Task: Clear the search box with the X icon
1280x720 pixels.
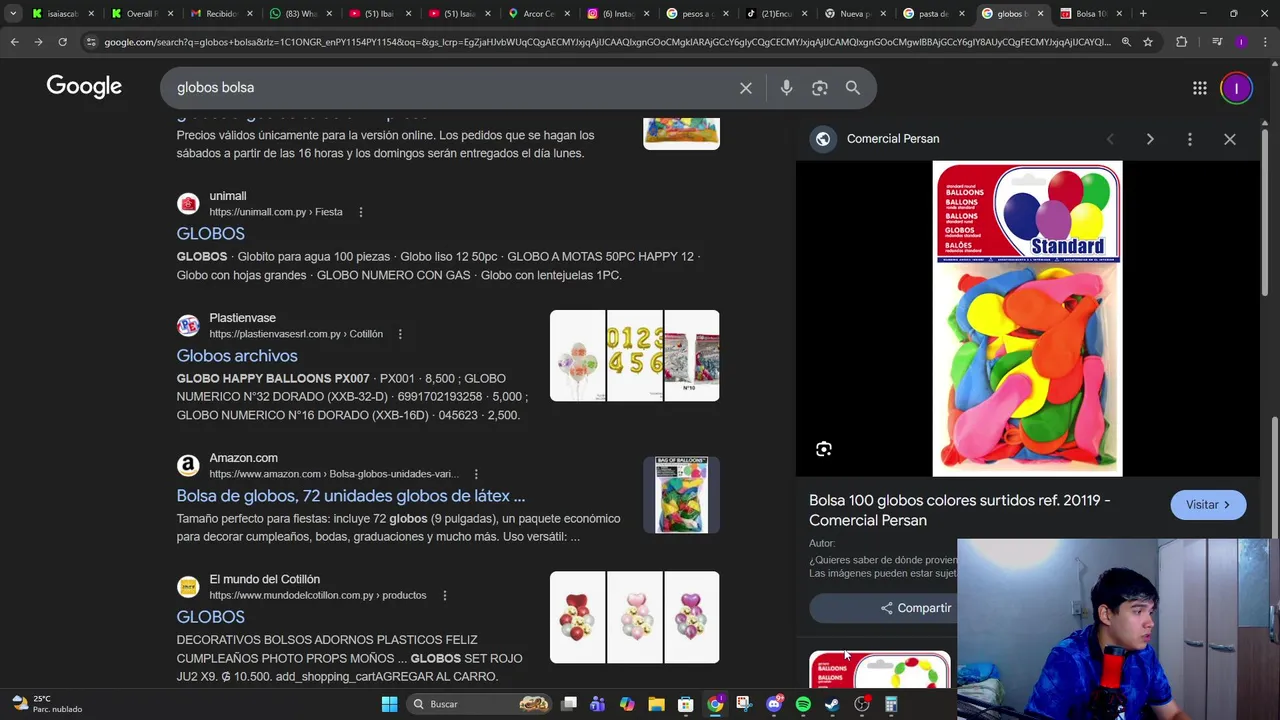Action: [x=746, y=88]
